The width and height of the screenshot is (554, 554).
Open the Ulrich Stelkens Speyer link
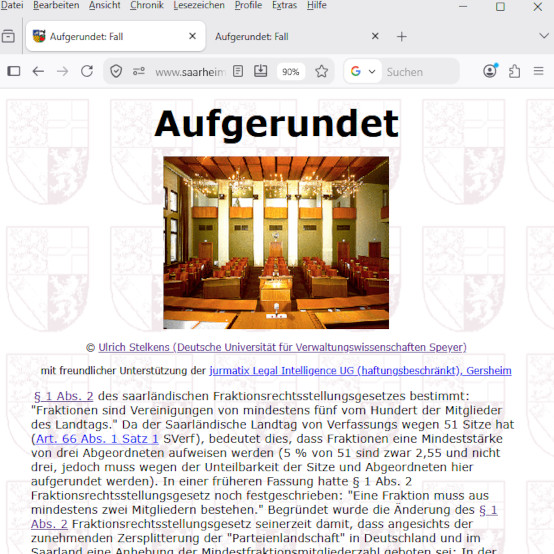pyautogui.click(x=282, y=347)
